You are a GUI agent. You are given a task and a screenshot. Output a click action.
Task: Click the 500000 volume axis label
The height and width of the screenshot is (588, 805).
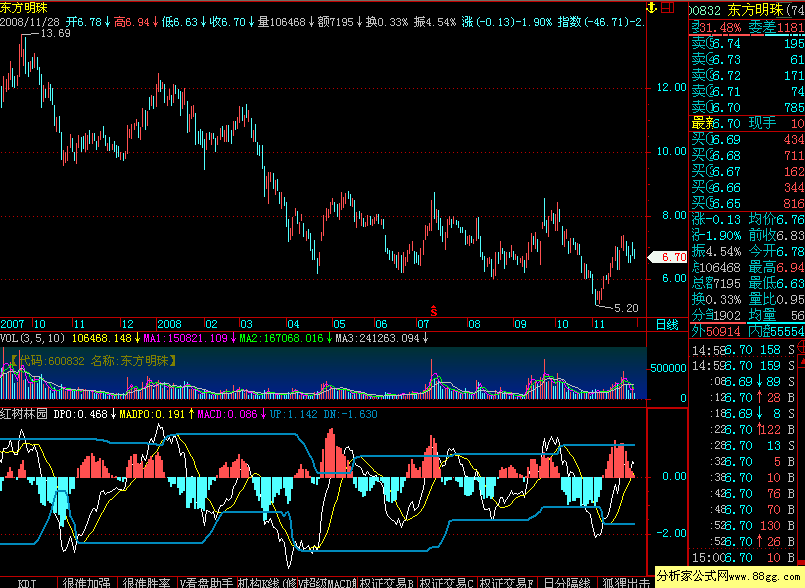pyautogui.click(x=668, y=368)
